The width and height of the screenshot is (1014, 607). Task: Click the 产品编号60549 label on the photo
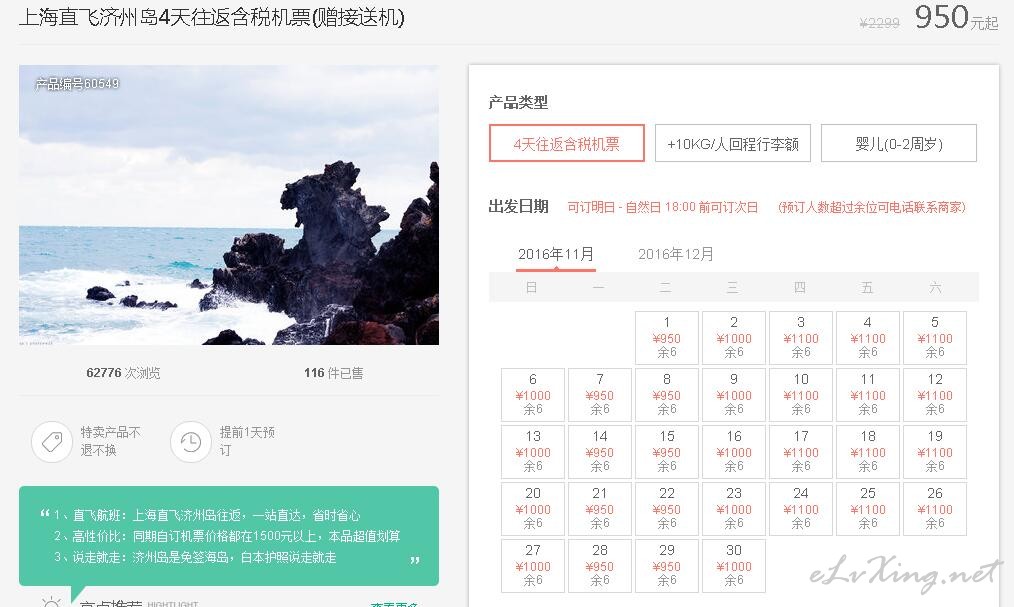(x=78, y=83)
